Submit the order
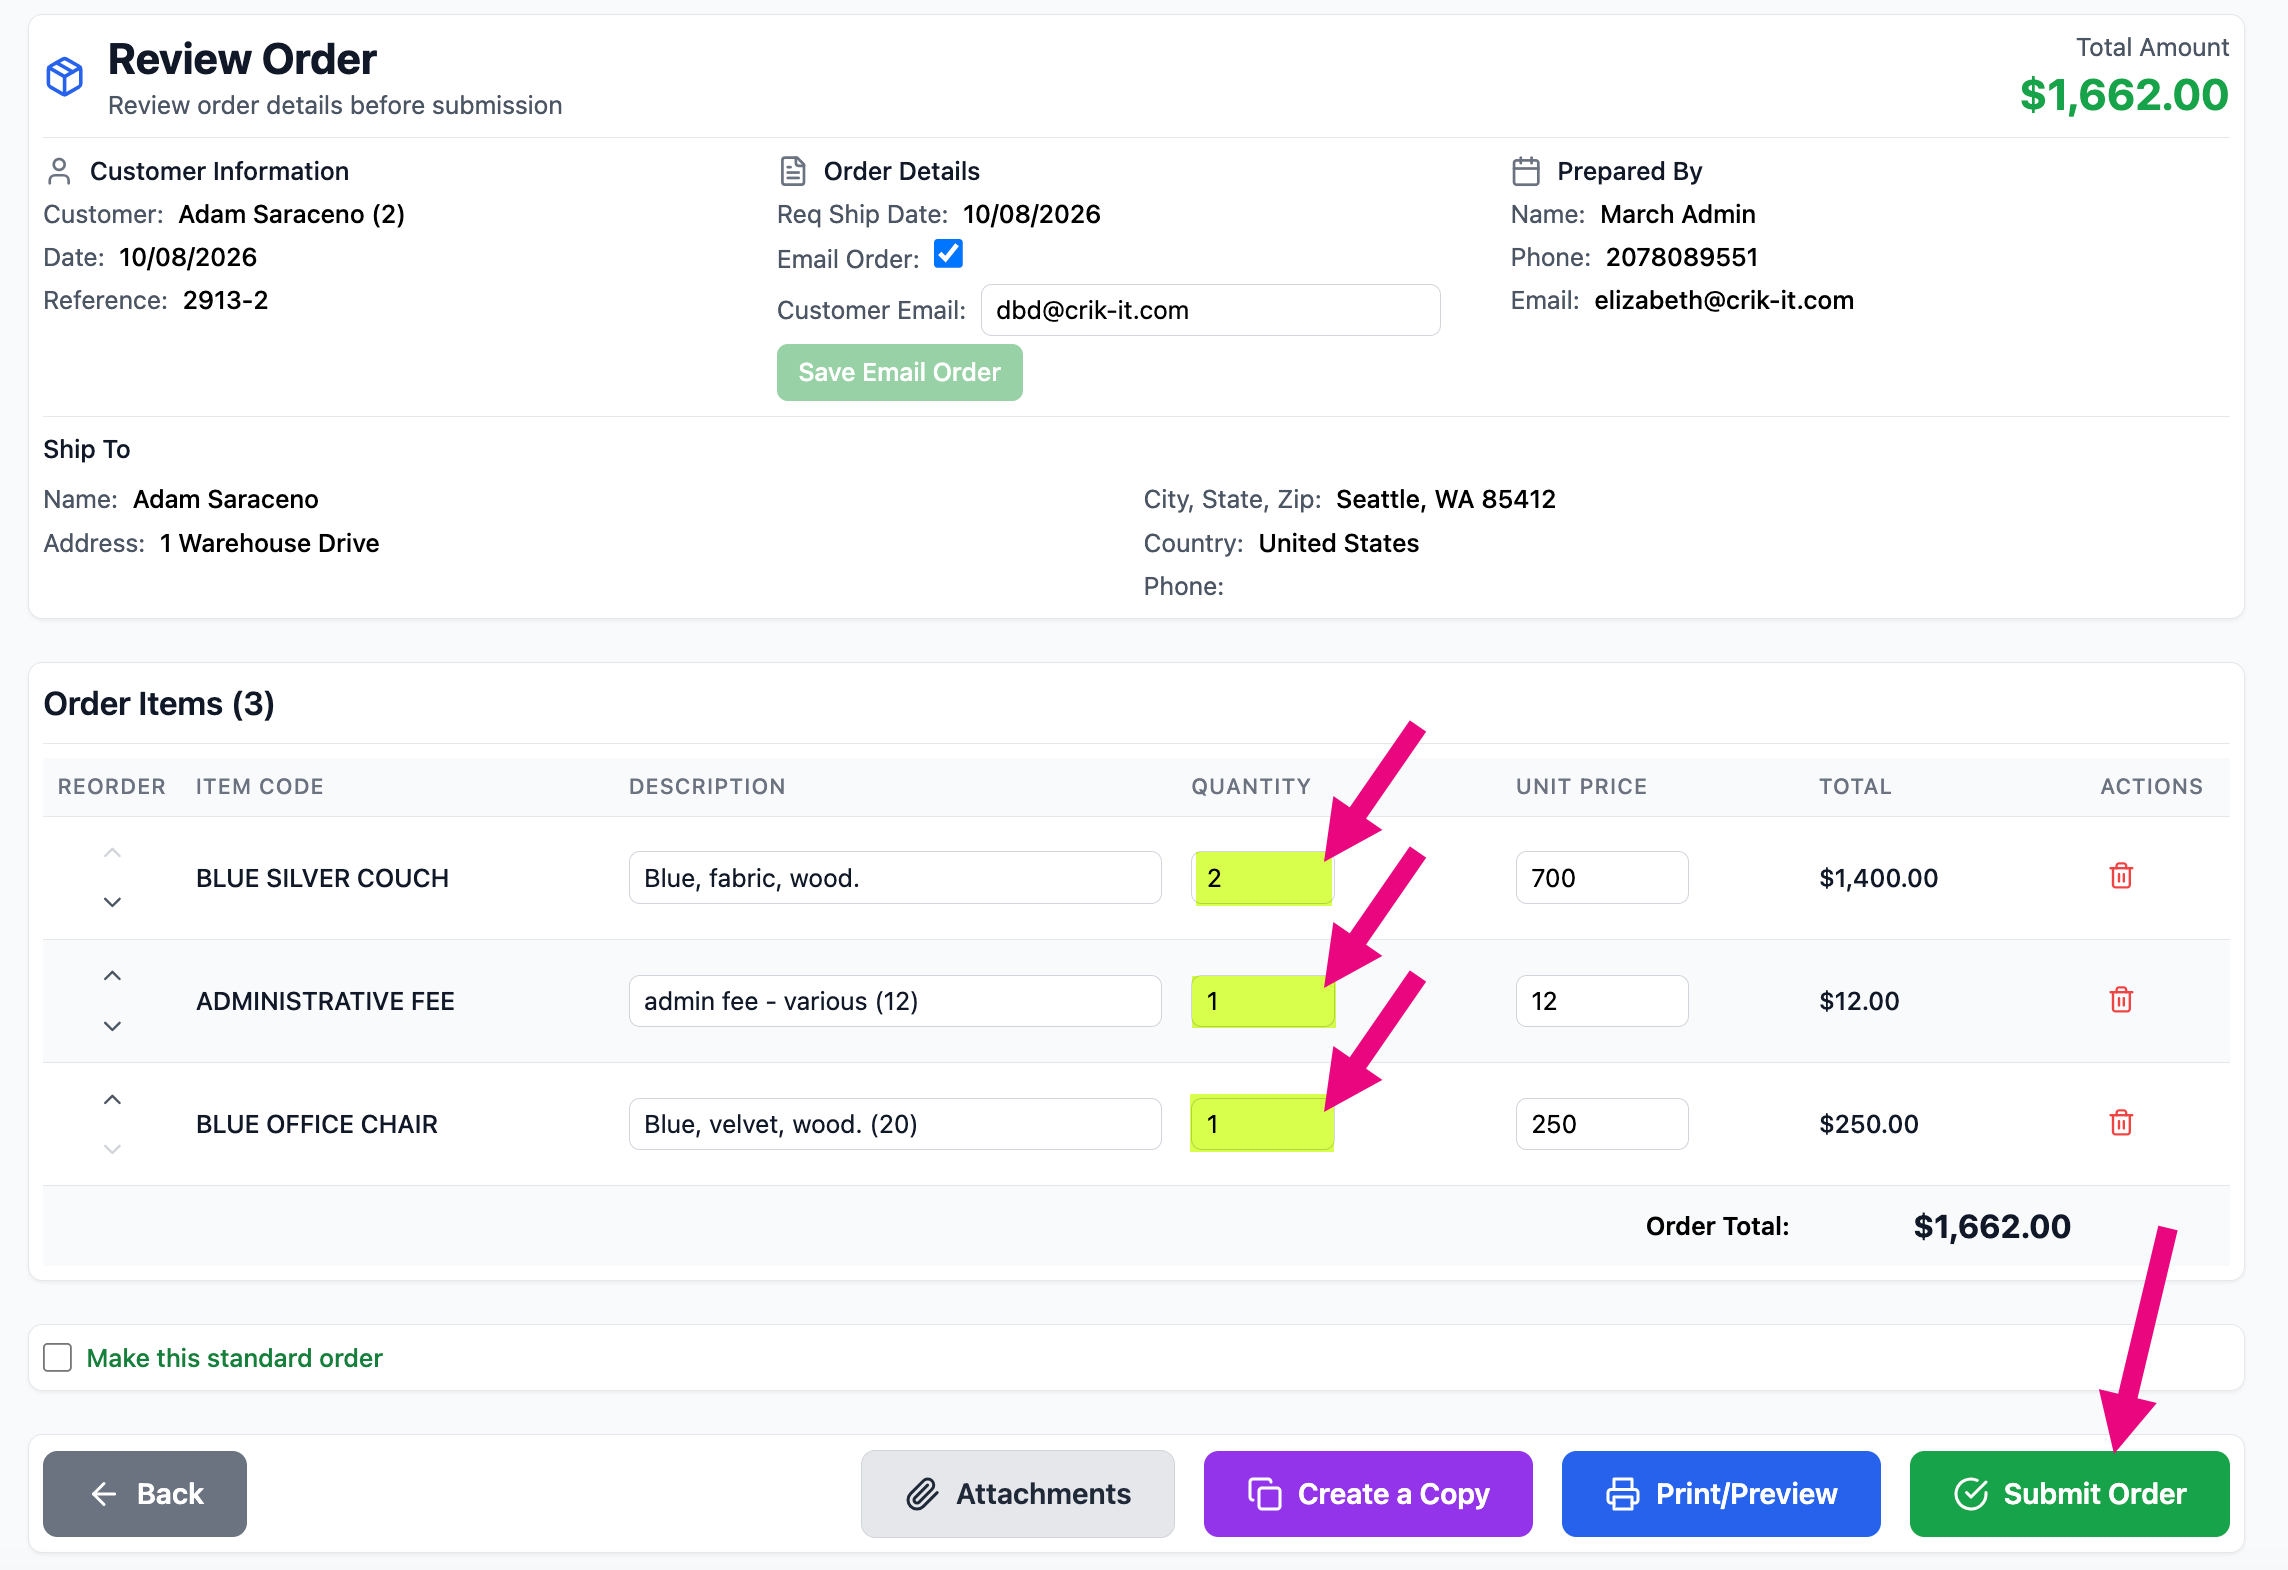The image size is (2288, 1570). pos(2069,1493)
